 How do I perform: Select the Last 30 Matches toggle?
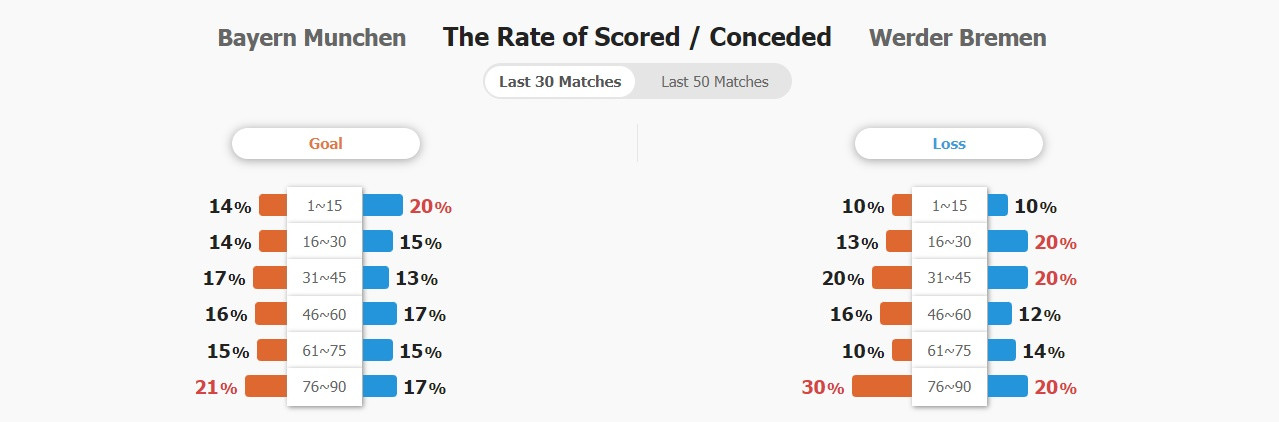560,82
